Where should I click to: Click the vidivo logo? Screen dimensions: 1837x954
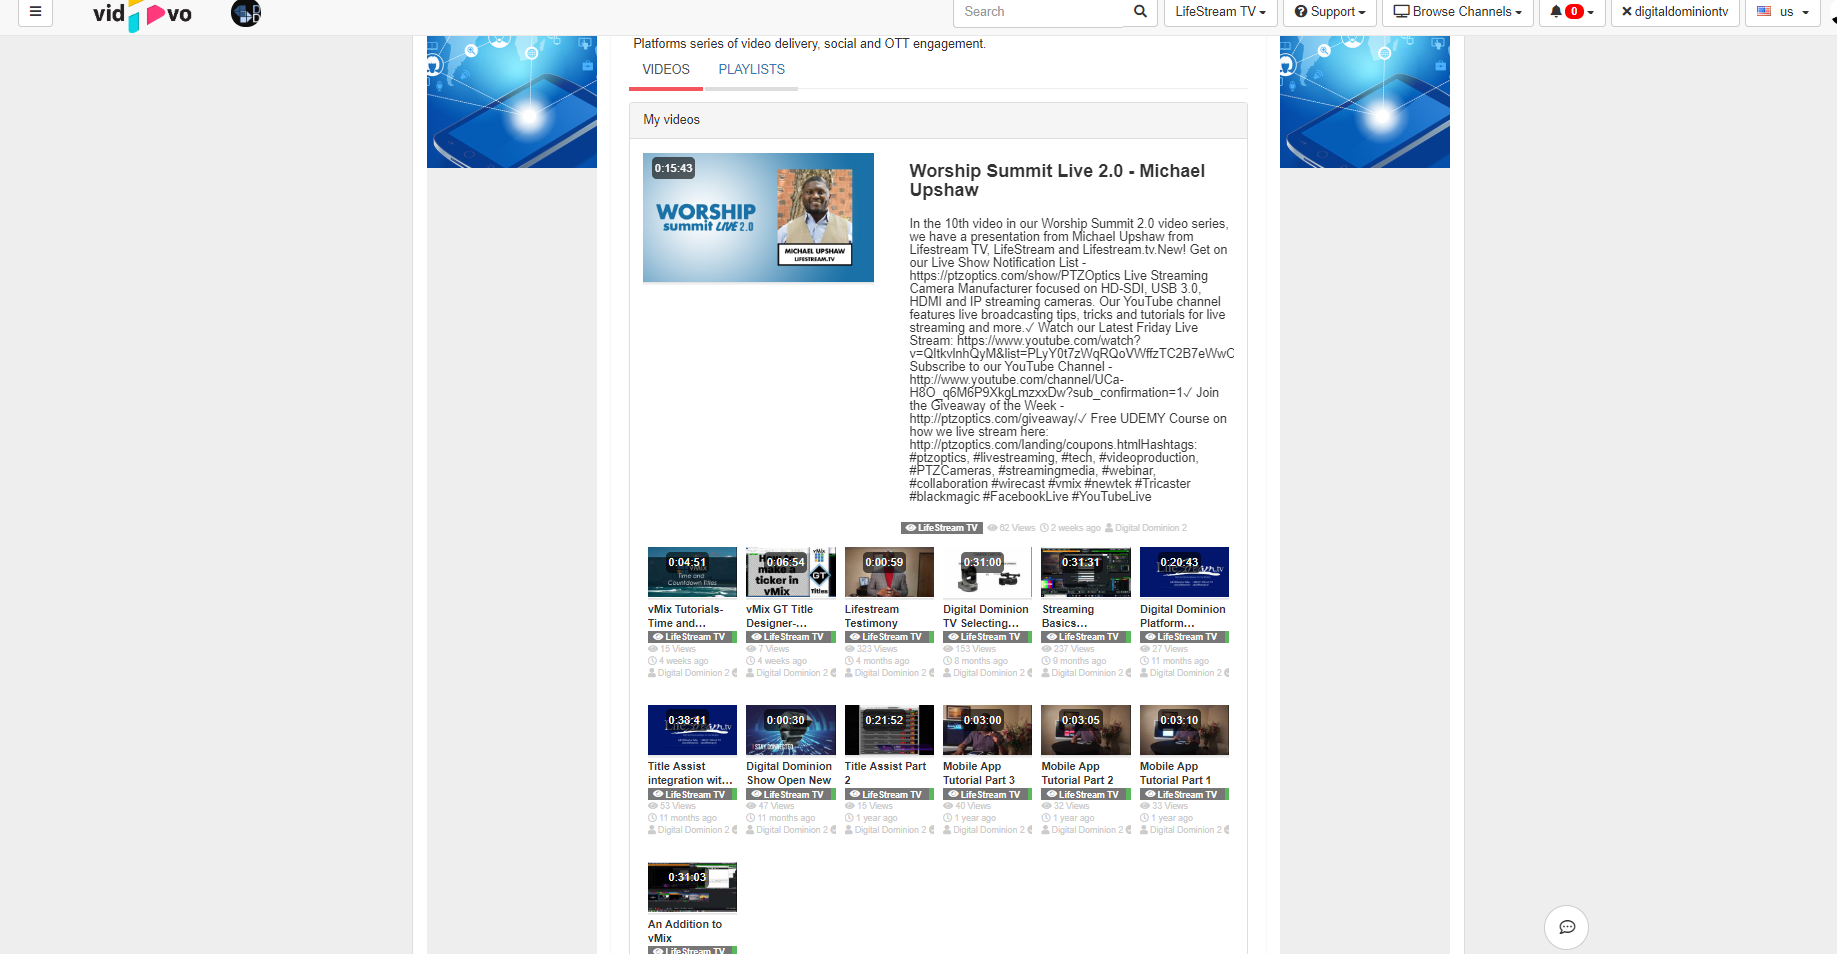(x=142, y=15)
